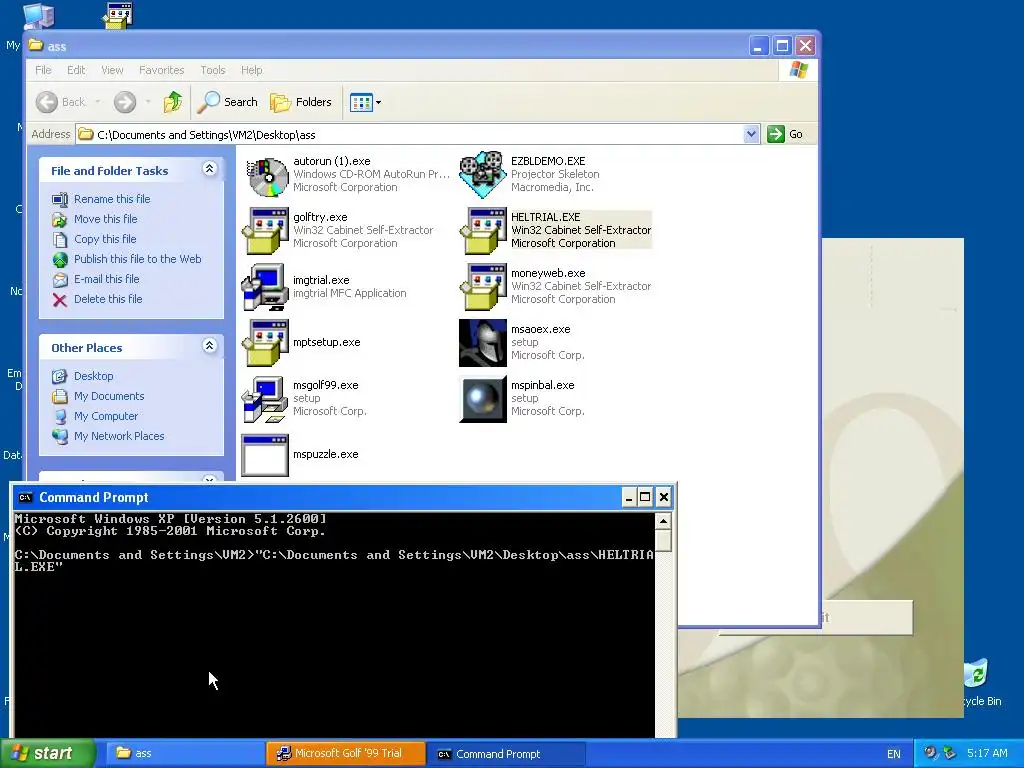The height and width of the screenshot is (768, 1024).
Task: Open the View menu
Action: pyautogui.click(x=112, y=70)
